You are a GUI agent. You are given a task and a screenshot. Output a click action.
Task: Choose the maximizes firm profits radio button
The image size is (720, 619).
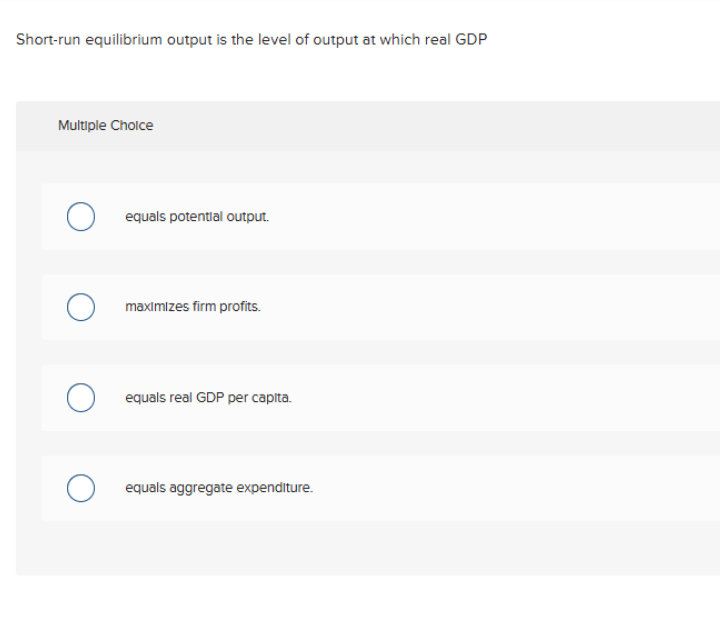point(81,307)
